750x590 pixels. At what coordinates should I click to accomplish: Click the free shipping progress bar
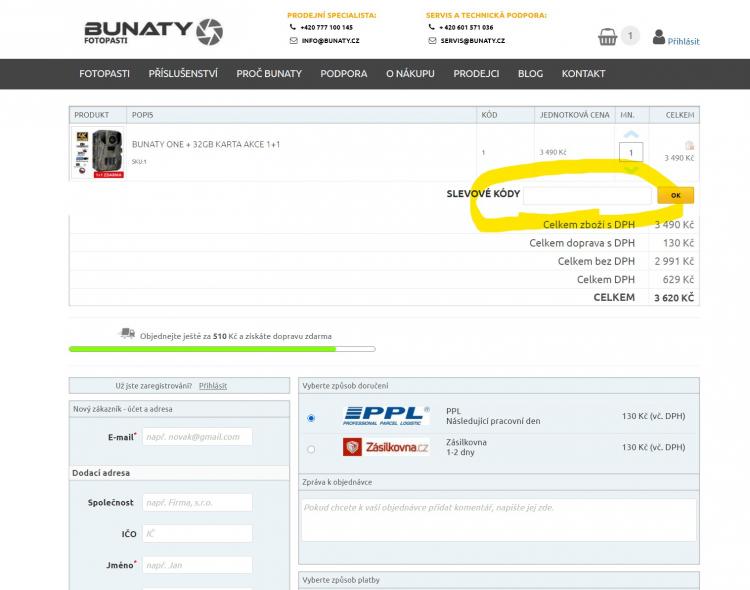click(x=222, y=349)
